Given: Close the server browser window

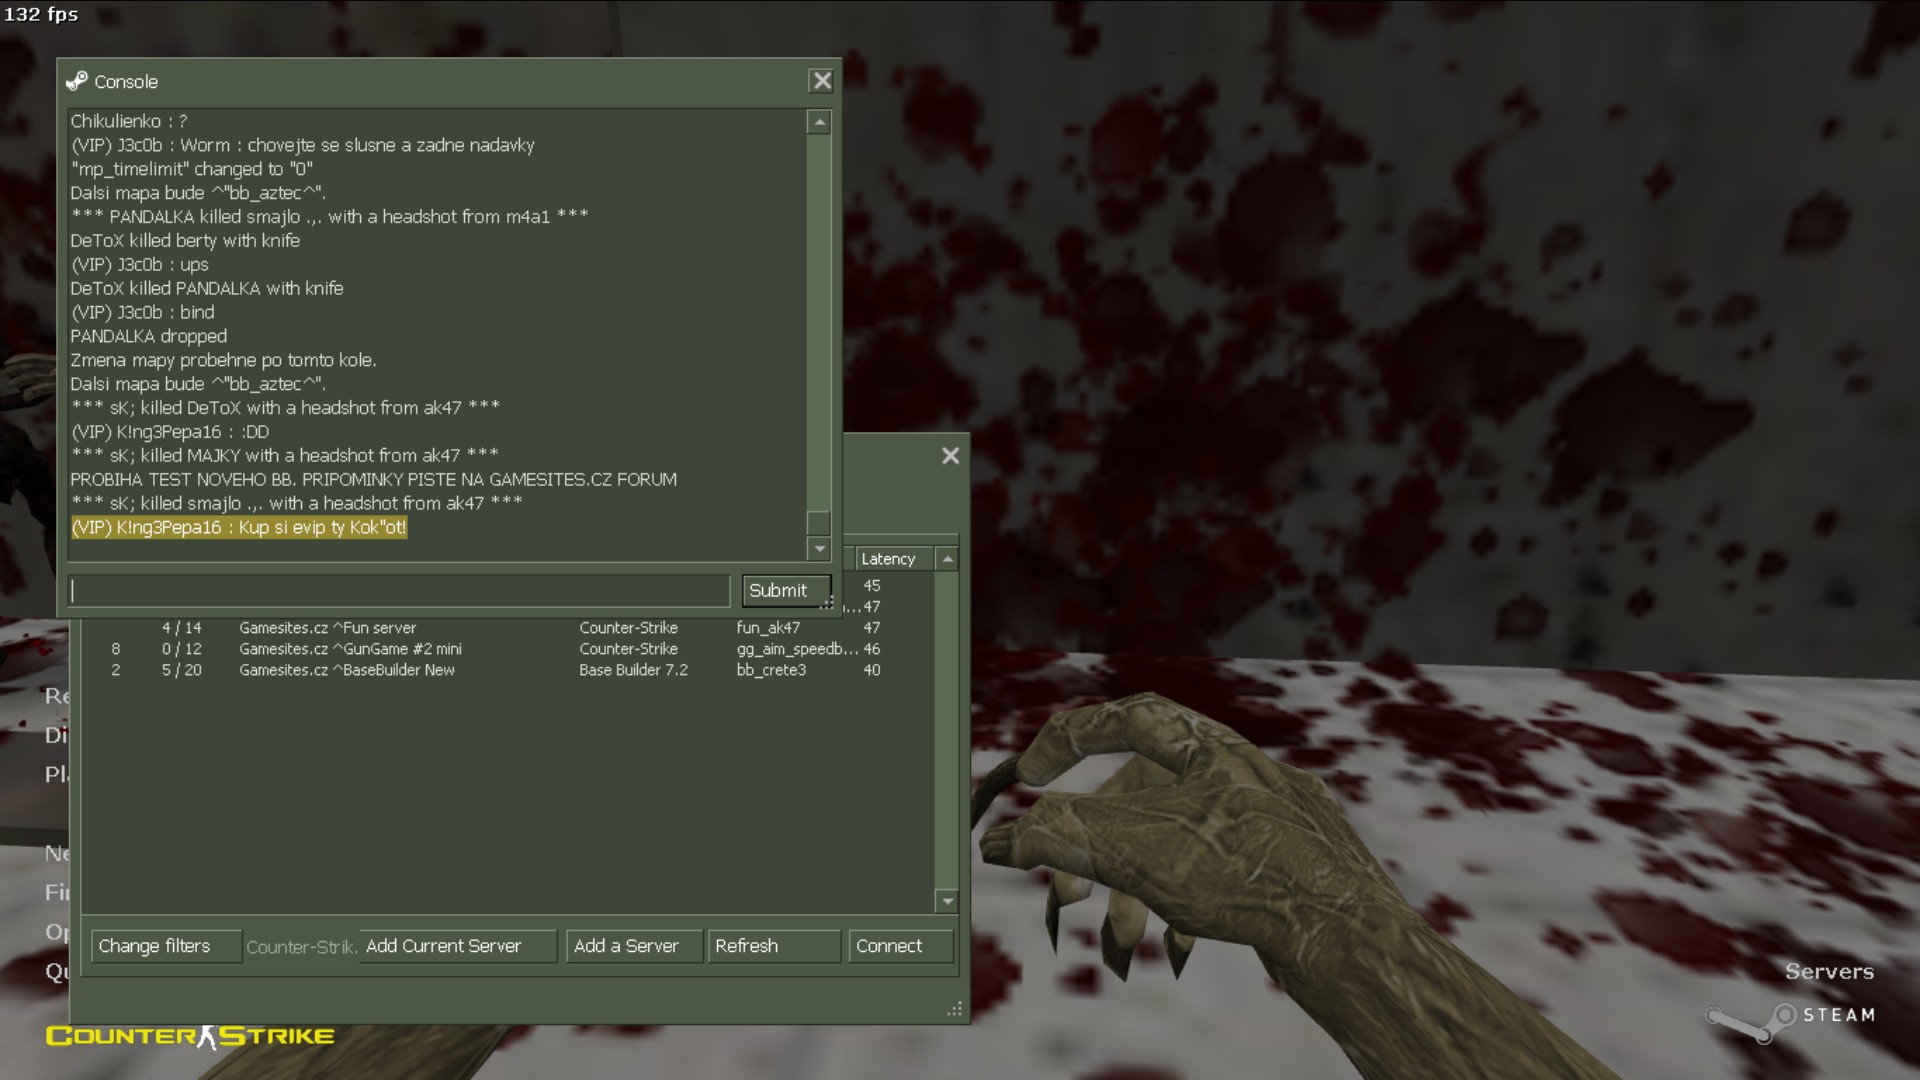Looking at the screenshot, I should click(x=950, y=456).
